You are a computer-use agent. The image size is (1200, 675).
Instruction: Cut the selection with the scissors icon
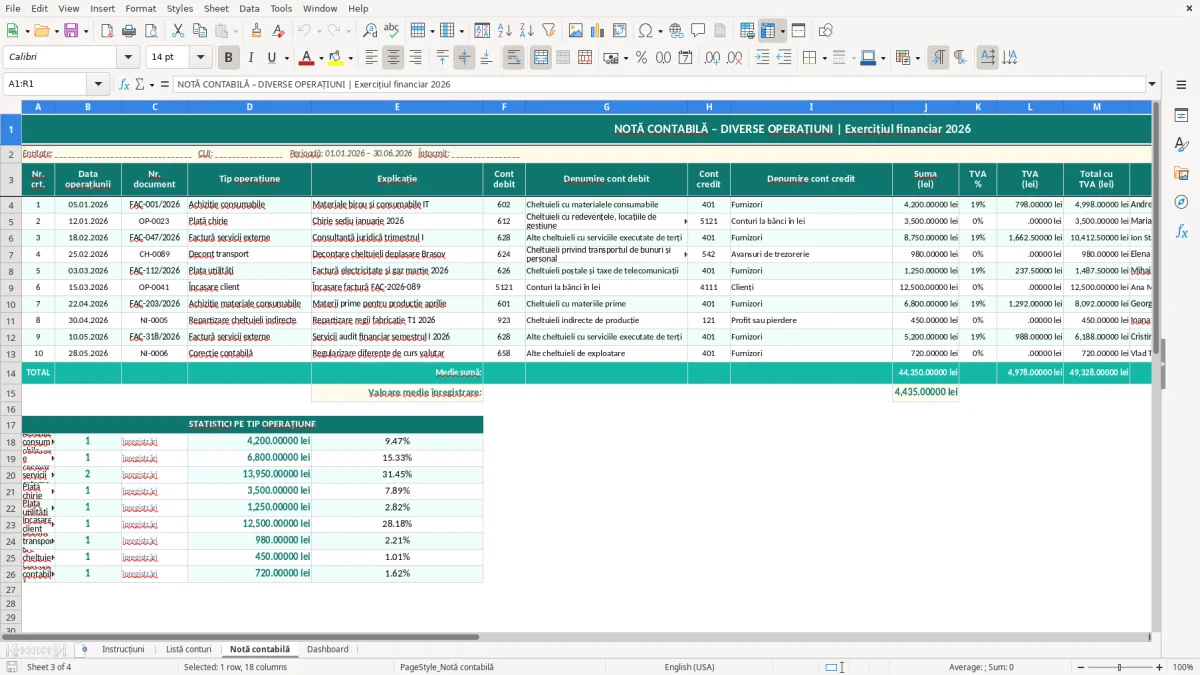point(178,31)
